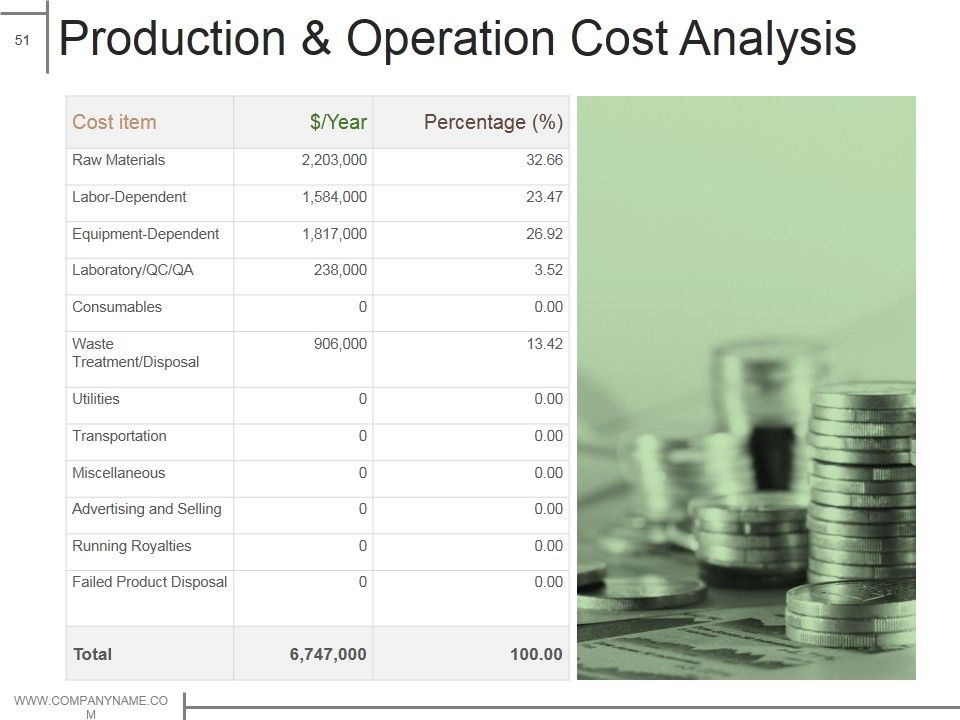The width and height of the screenshot is (960, 720).
Task: Click the percentage '23.47'
Action: (x=544, y=197)
